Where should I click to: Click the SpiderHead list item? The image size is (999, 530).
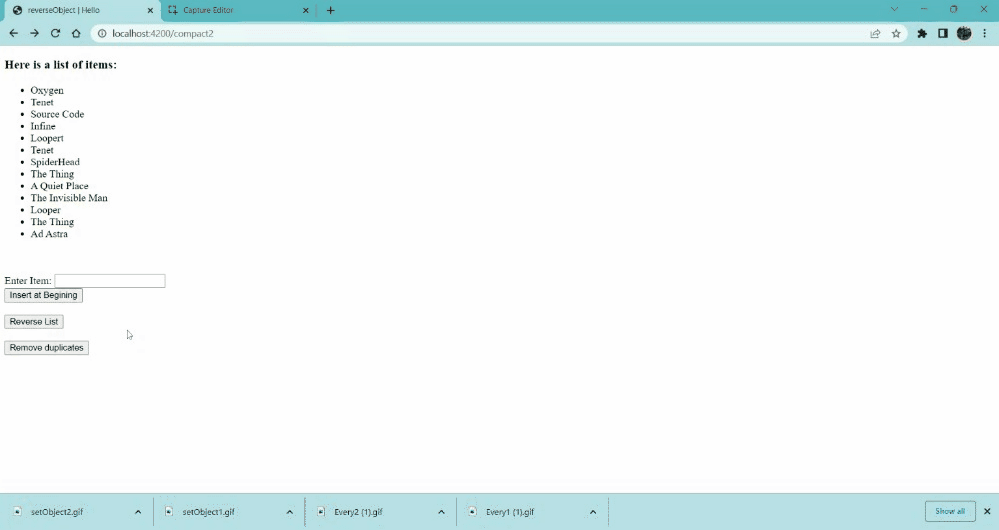point(55,162)
